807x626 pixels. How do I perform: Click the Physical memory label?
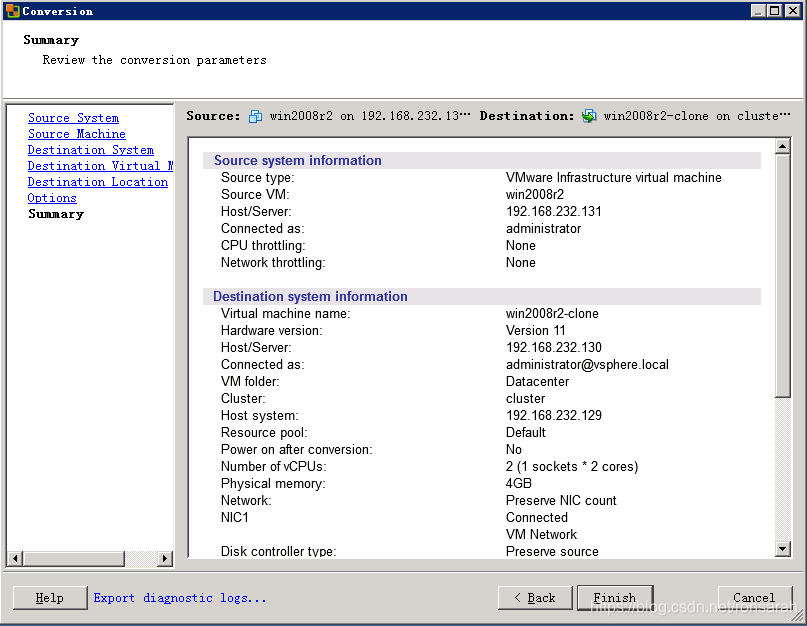273,483
